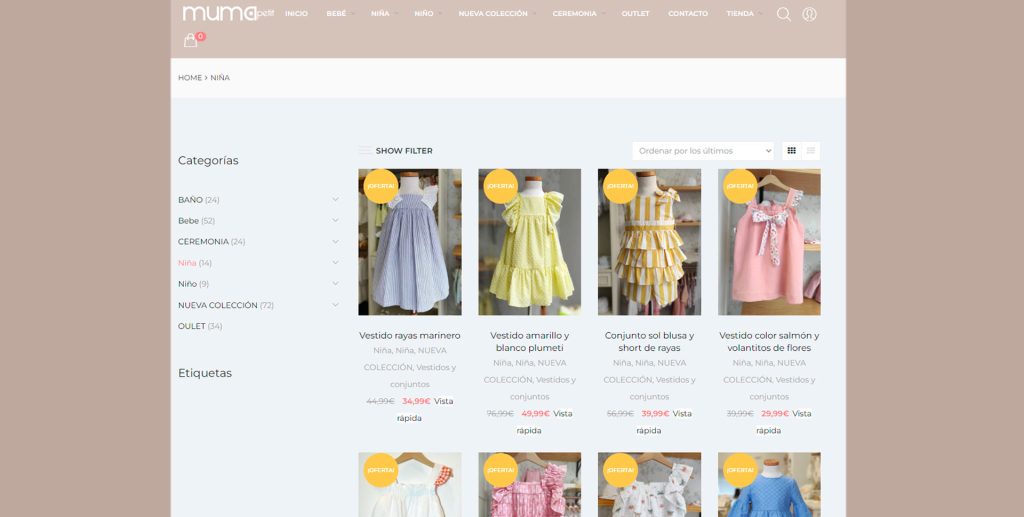Open the NUEVA COLECCIÓN navigation menu
The width and height of the screenshot is (1024, 517).
click(493, 14)
